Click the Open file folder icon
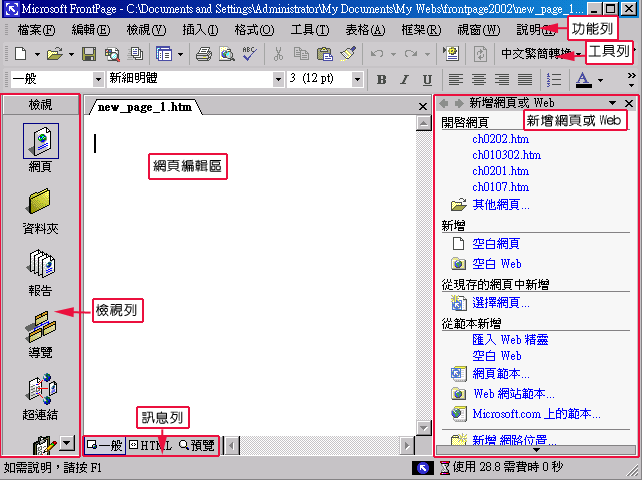Image resolution: width=642 pixels, height=480 pixels. click(x=54, y=54)
